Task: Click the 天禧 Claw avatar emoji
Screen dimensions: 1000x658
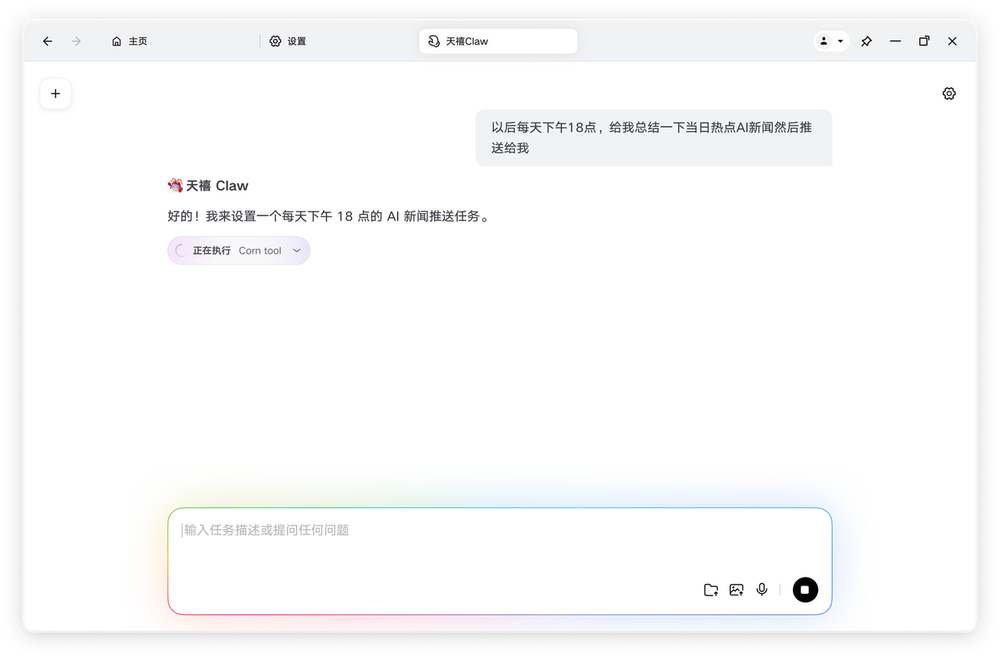Action: (x=175, y=185)
